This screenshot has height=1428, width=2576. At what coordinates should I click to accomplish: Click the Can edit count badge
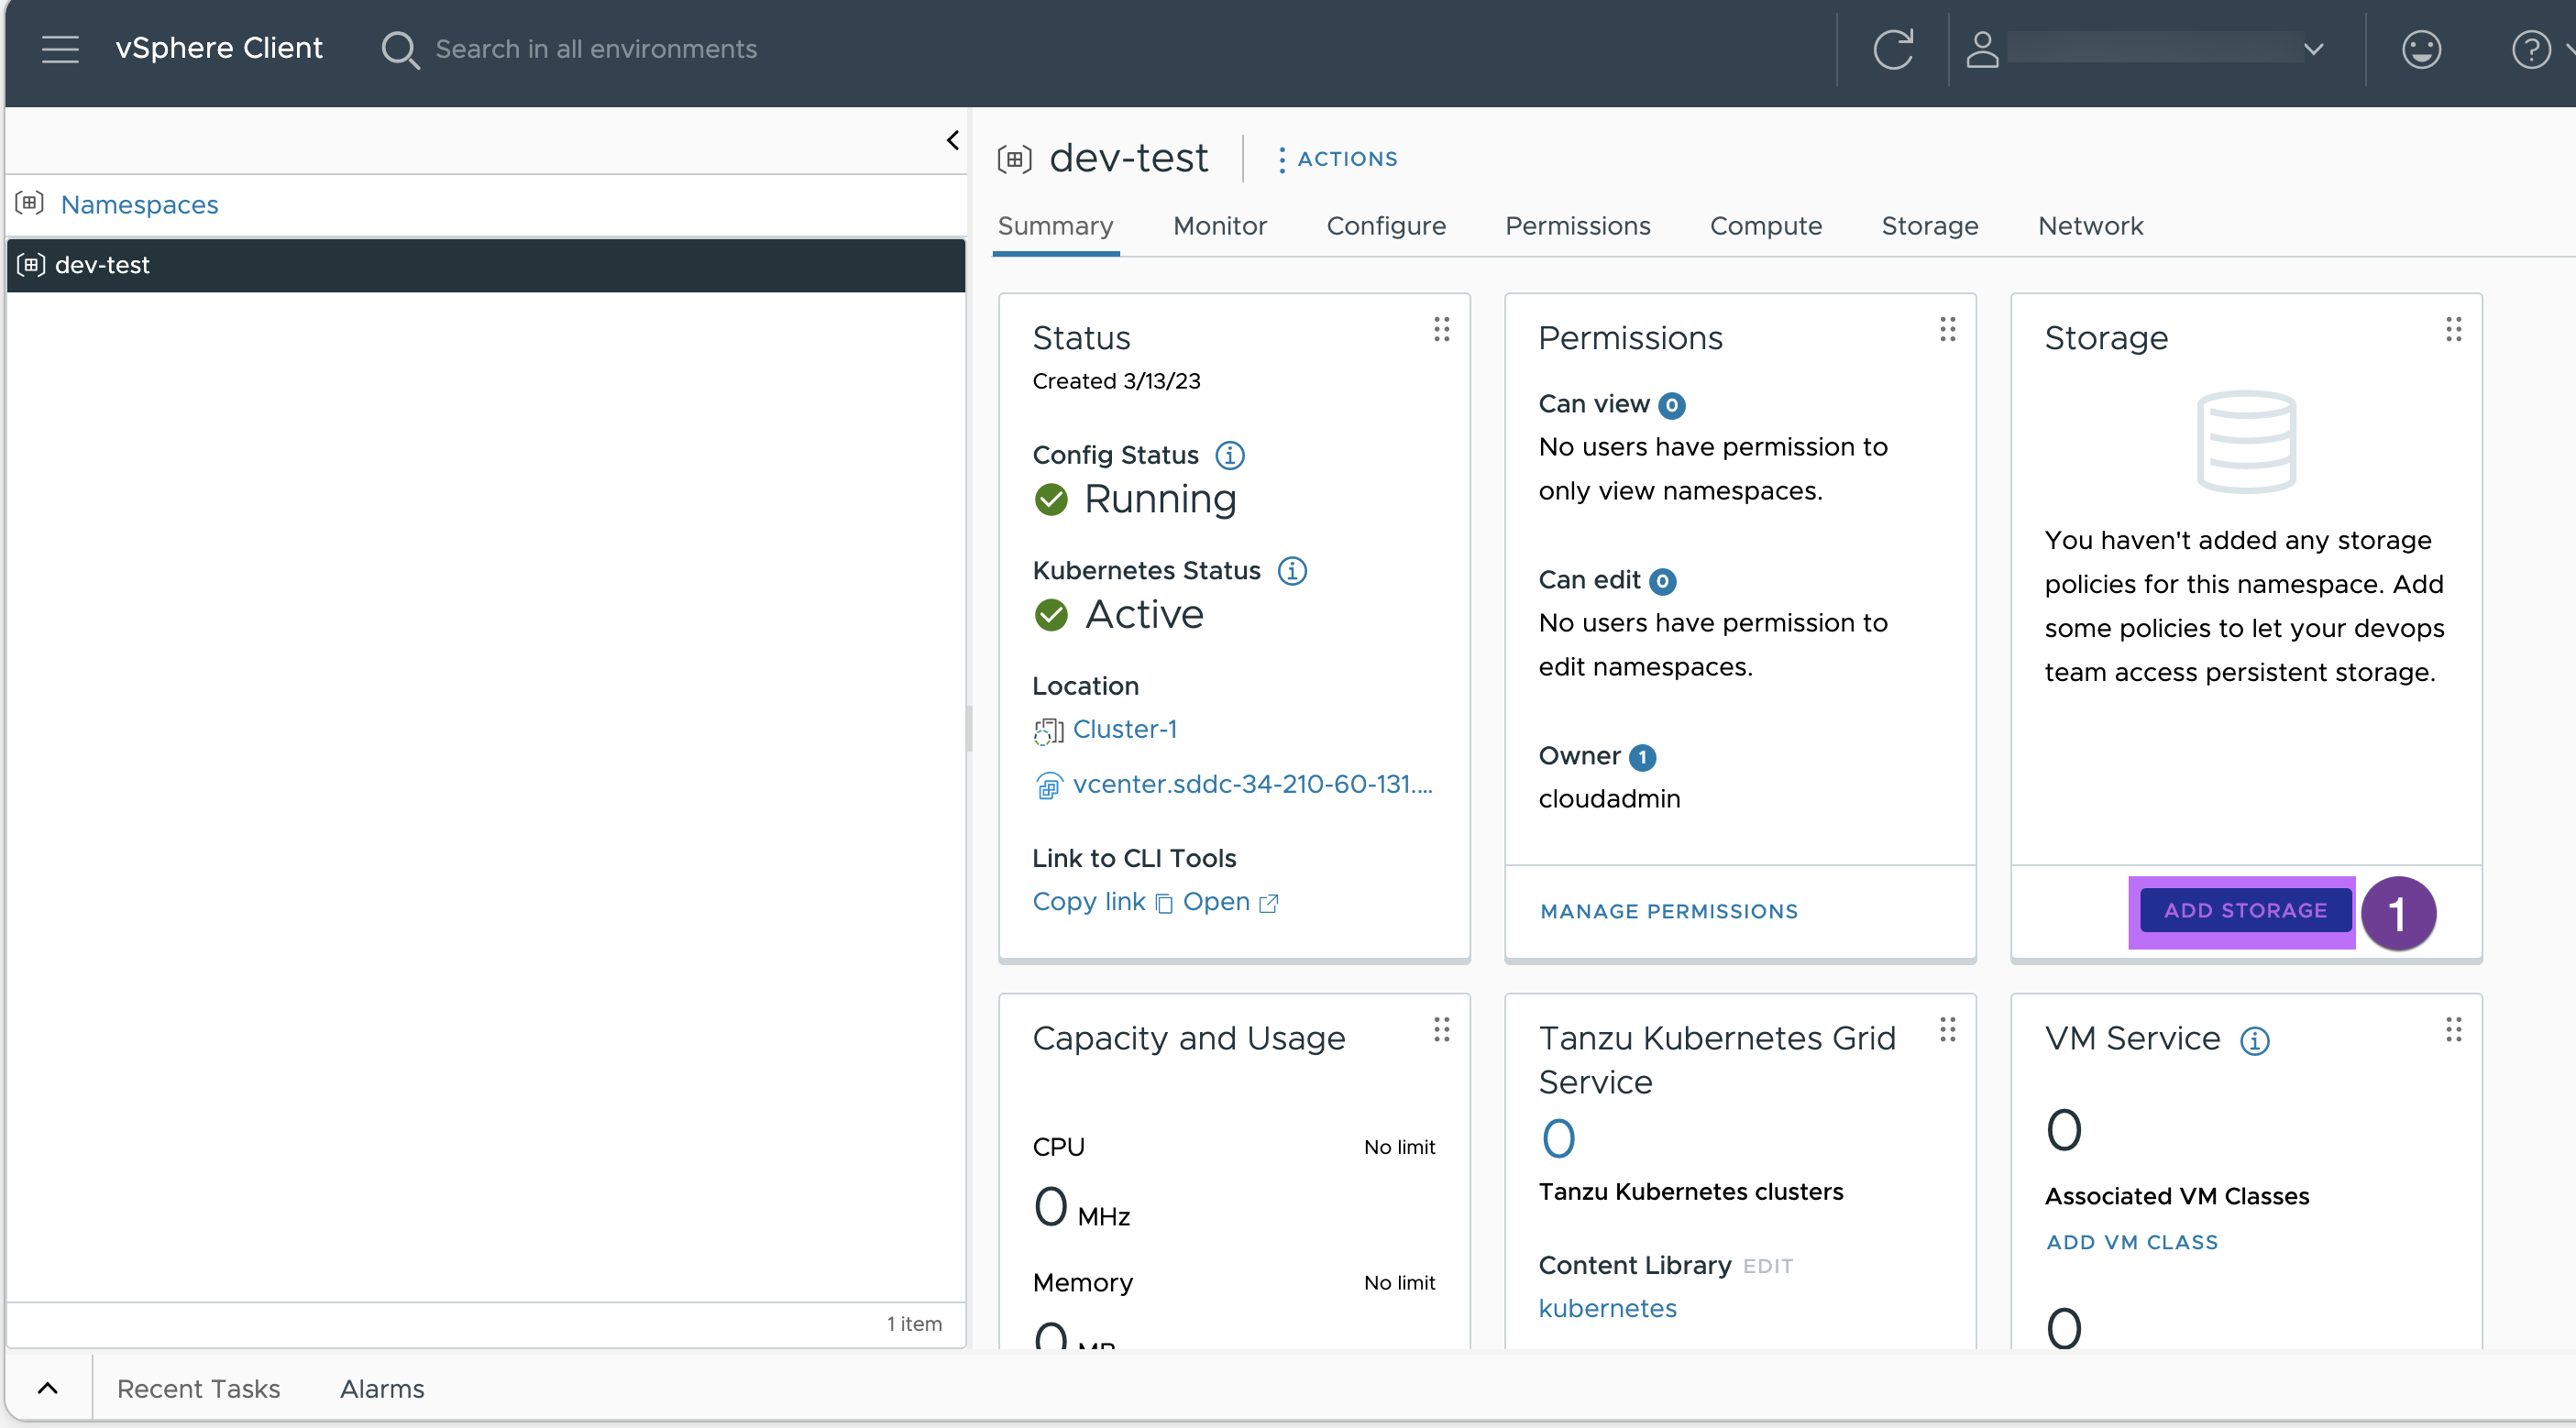point(1662,581)
